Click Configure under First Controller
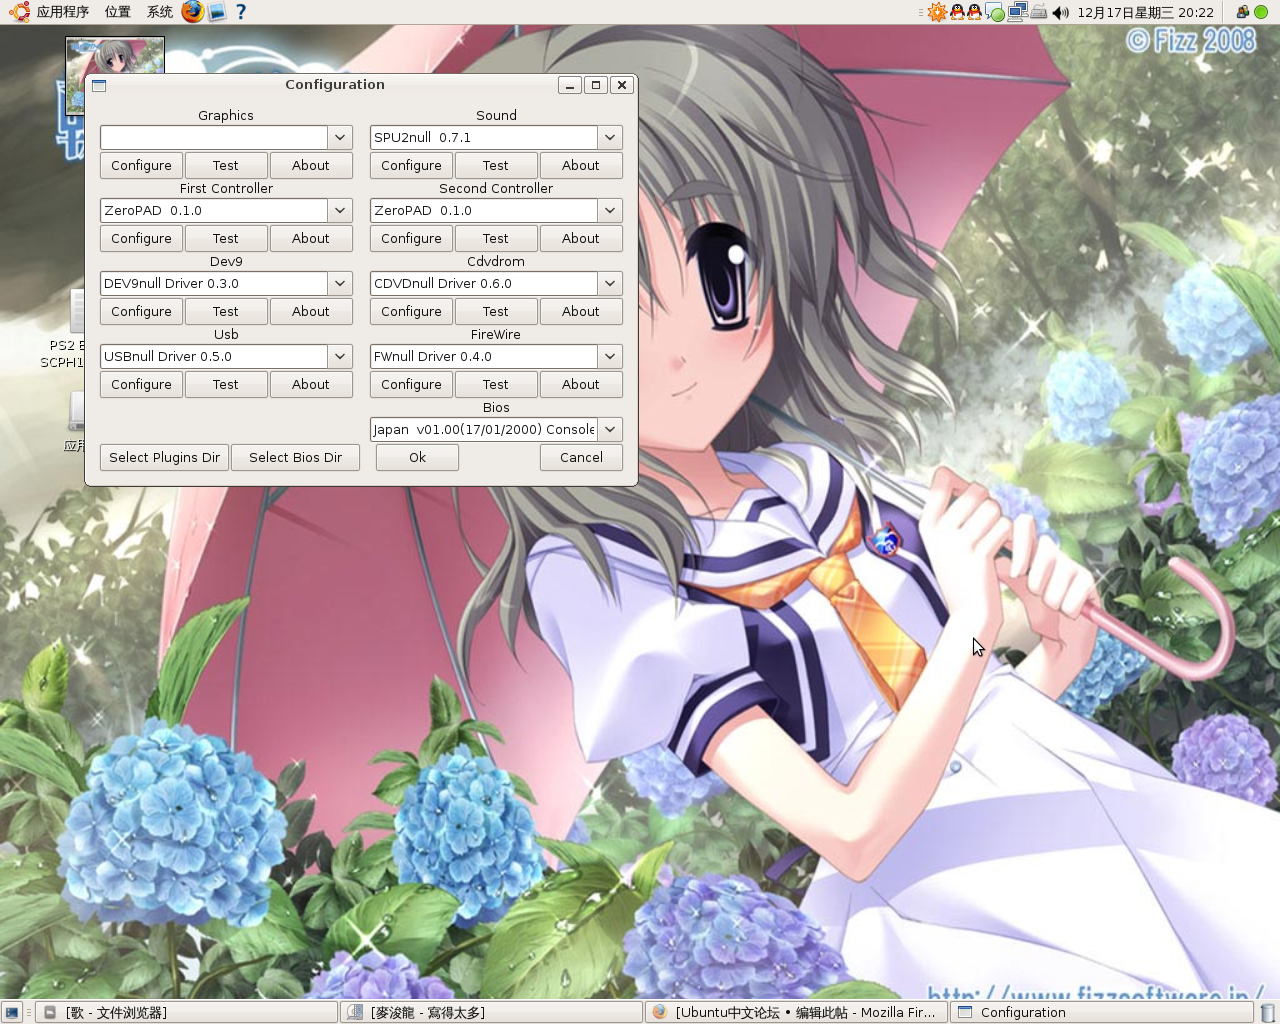 click(141, 238)
